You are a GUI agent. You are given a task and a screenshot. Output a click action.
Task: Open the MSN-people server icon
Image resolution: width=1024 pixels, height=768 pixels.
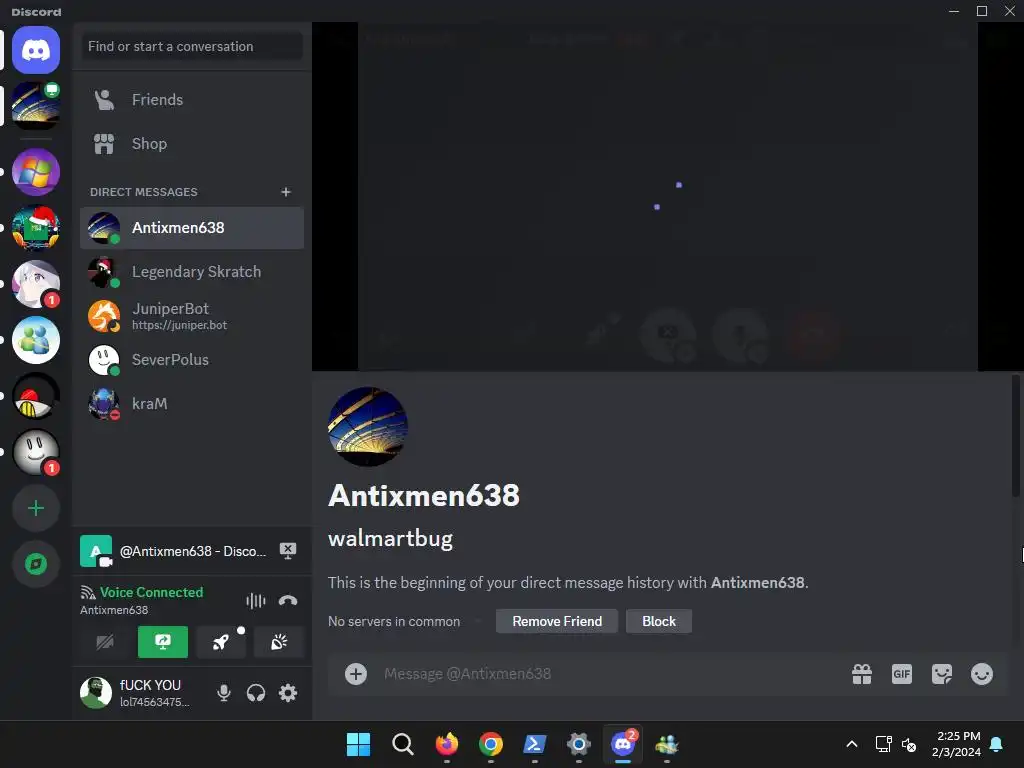[x=36, y=340]
